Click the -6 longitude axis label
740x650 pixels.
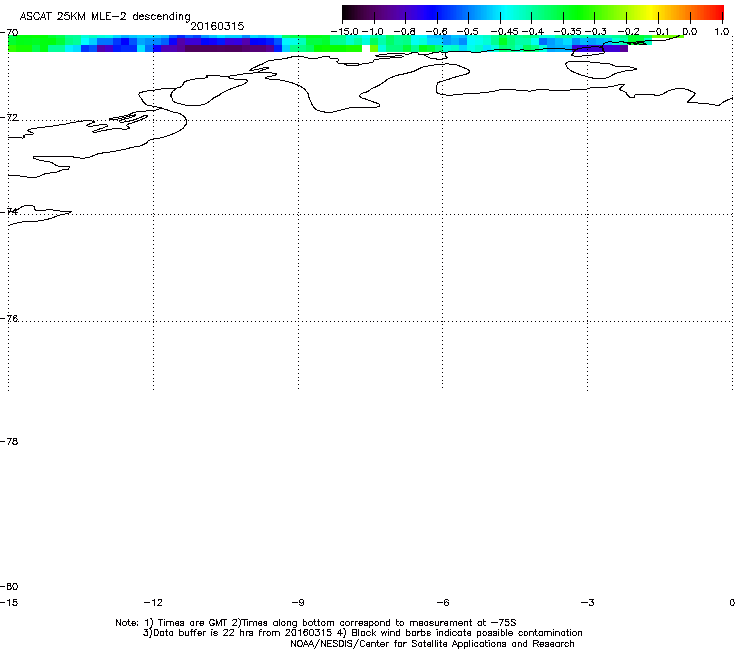click(442, 602)
